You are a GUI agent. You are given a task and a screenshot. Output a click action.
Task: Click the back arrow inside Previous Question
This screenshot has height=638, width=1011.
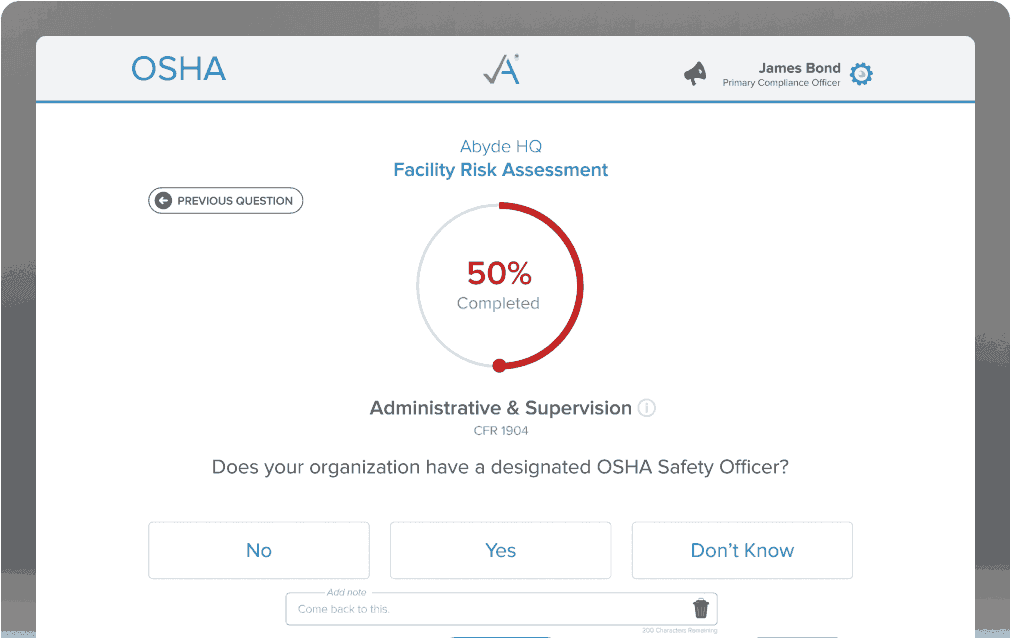161,200
